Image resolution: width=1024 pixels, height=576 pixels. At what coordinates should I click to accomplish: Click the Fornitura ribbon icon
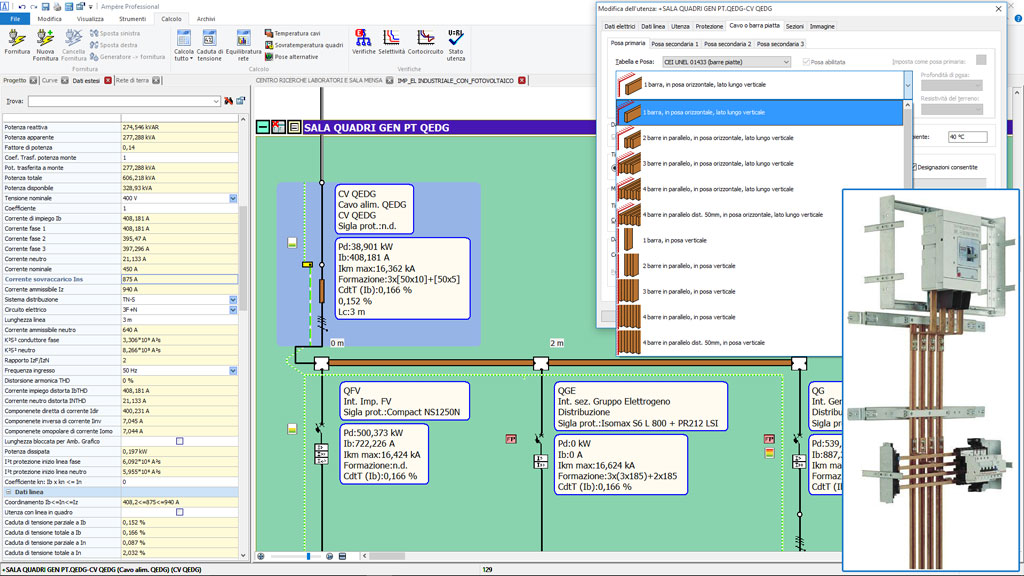17,43
